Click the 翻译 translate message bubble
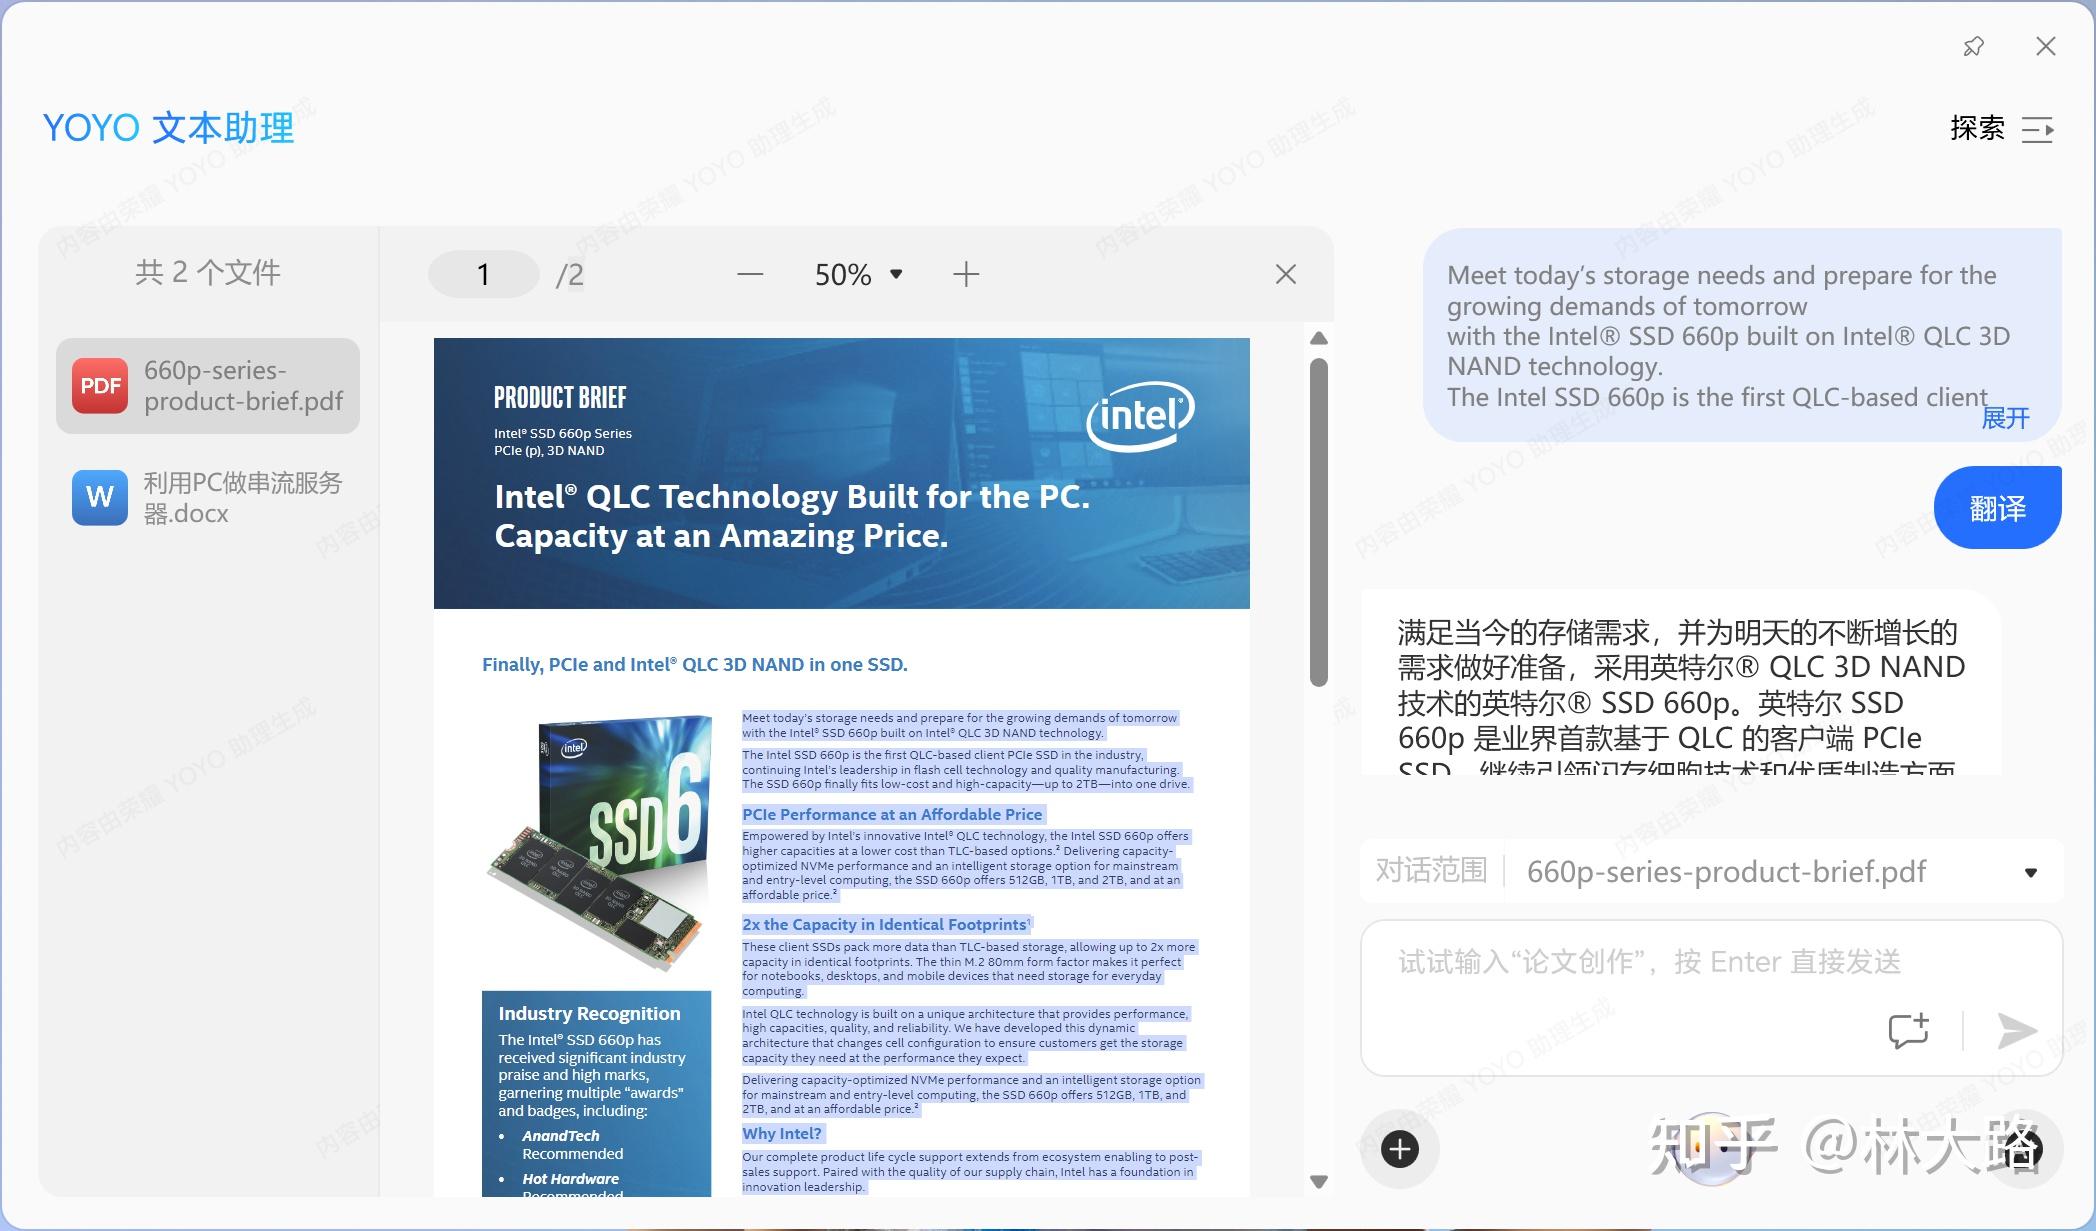The image size is (2096, 1231). pyautogui.click(x=1998, y=508)
